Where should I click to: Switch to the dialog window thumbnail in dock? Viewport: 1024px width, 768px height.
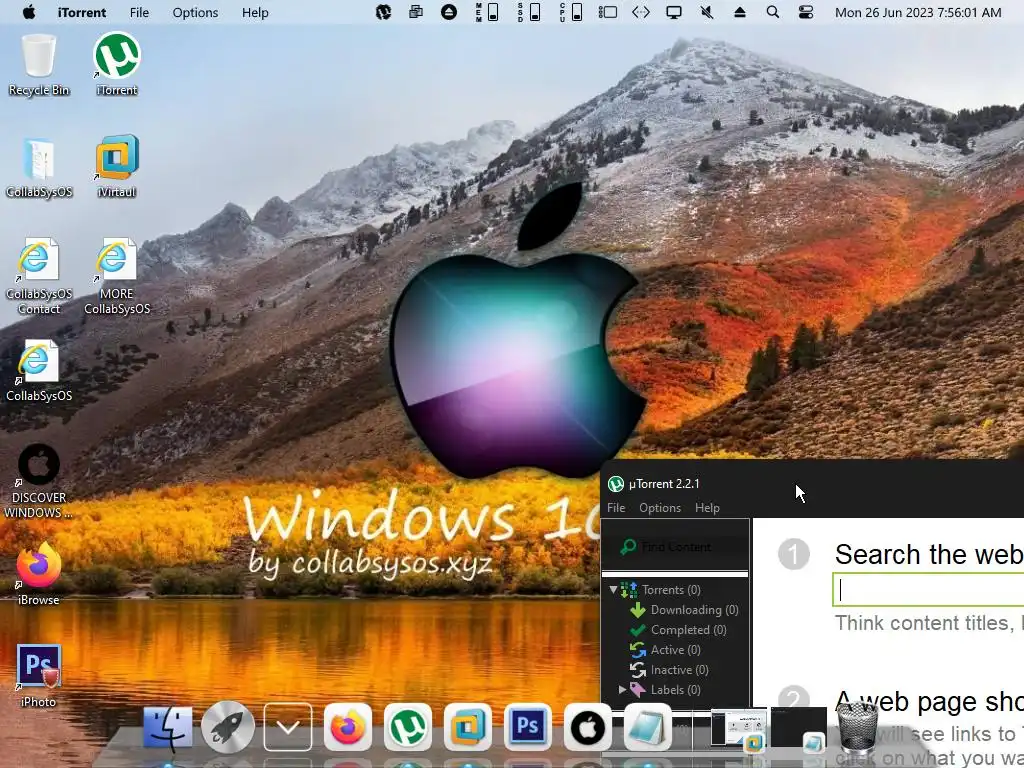pyautogui.click(x=739, y=727)
